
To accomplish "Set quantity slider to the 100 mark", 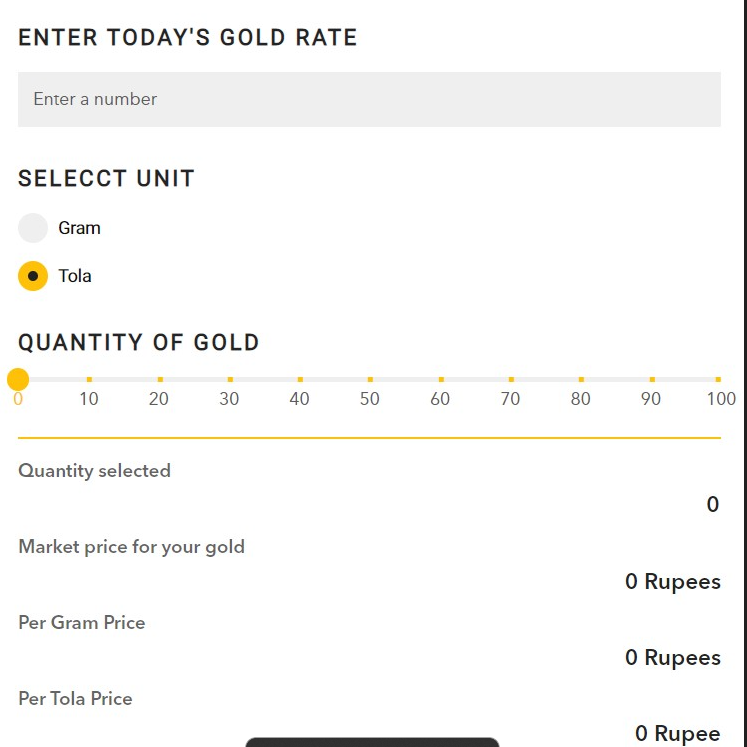I will pos(718,380).
